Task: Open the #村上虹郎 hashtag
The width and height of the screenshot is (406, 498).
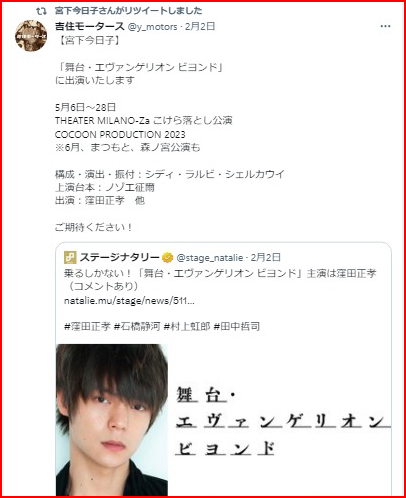Action: coord(187,326)
